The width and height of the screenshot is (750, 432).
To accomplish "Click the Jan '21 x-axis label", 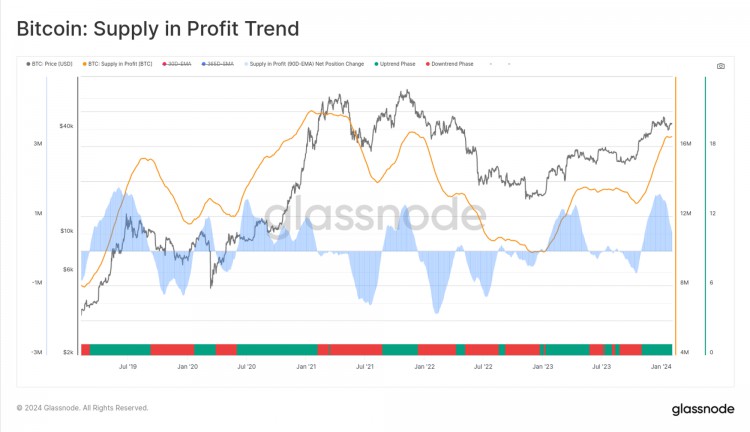I will click(306, 366).
